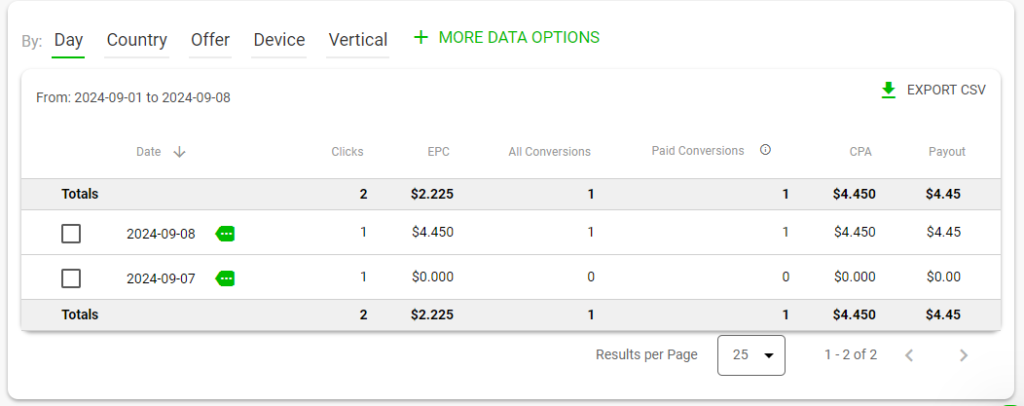Go to previous results page arrow

pos(909,355)
